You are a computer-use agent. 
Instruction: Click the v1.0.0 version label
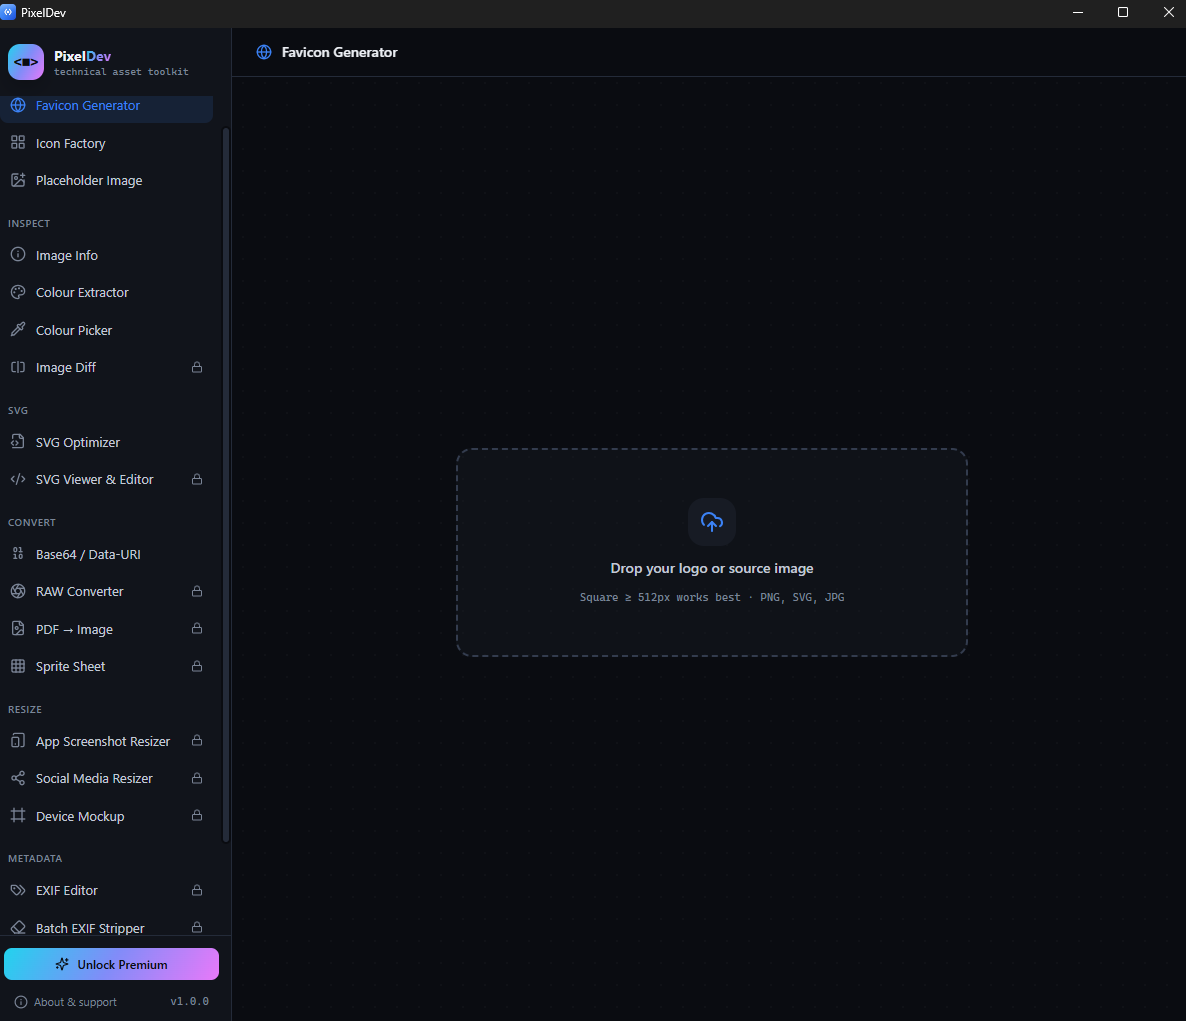pyautogui.click(x=189, y=1001)
